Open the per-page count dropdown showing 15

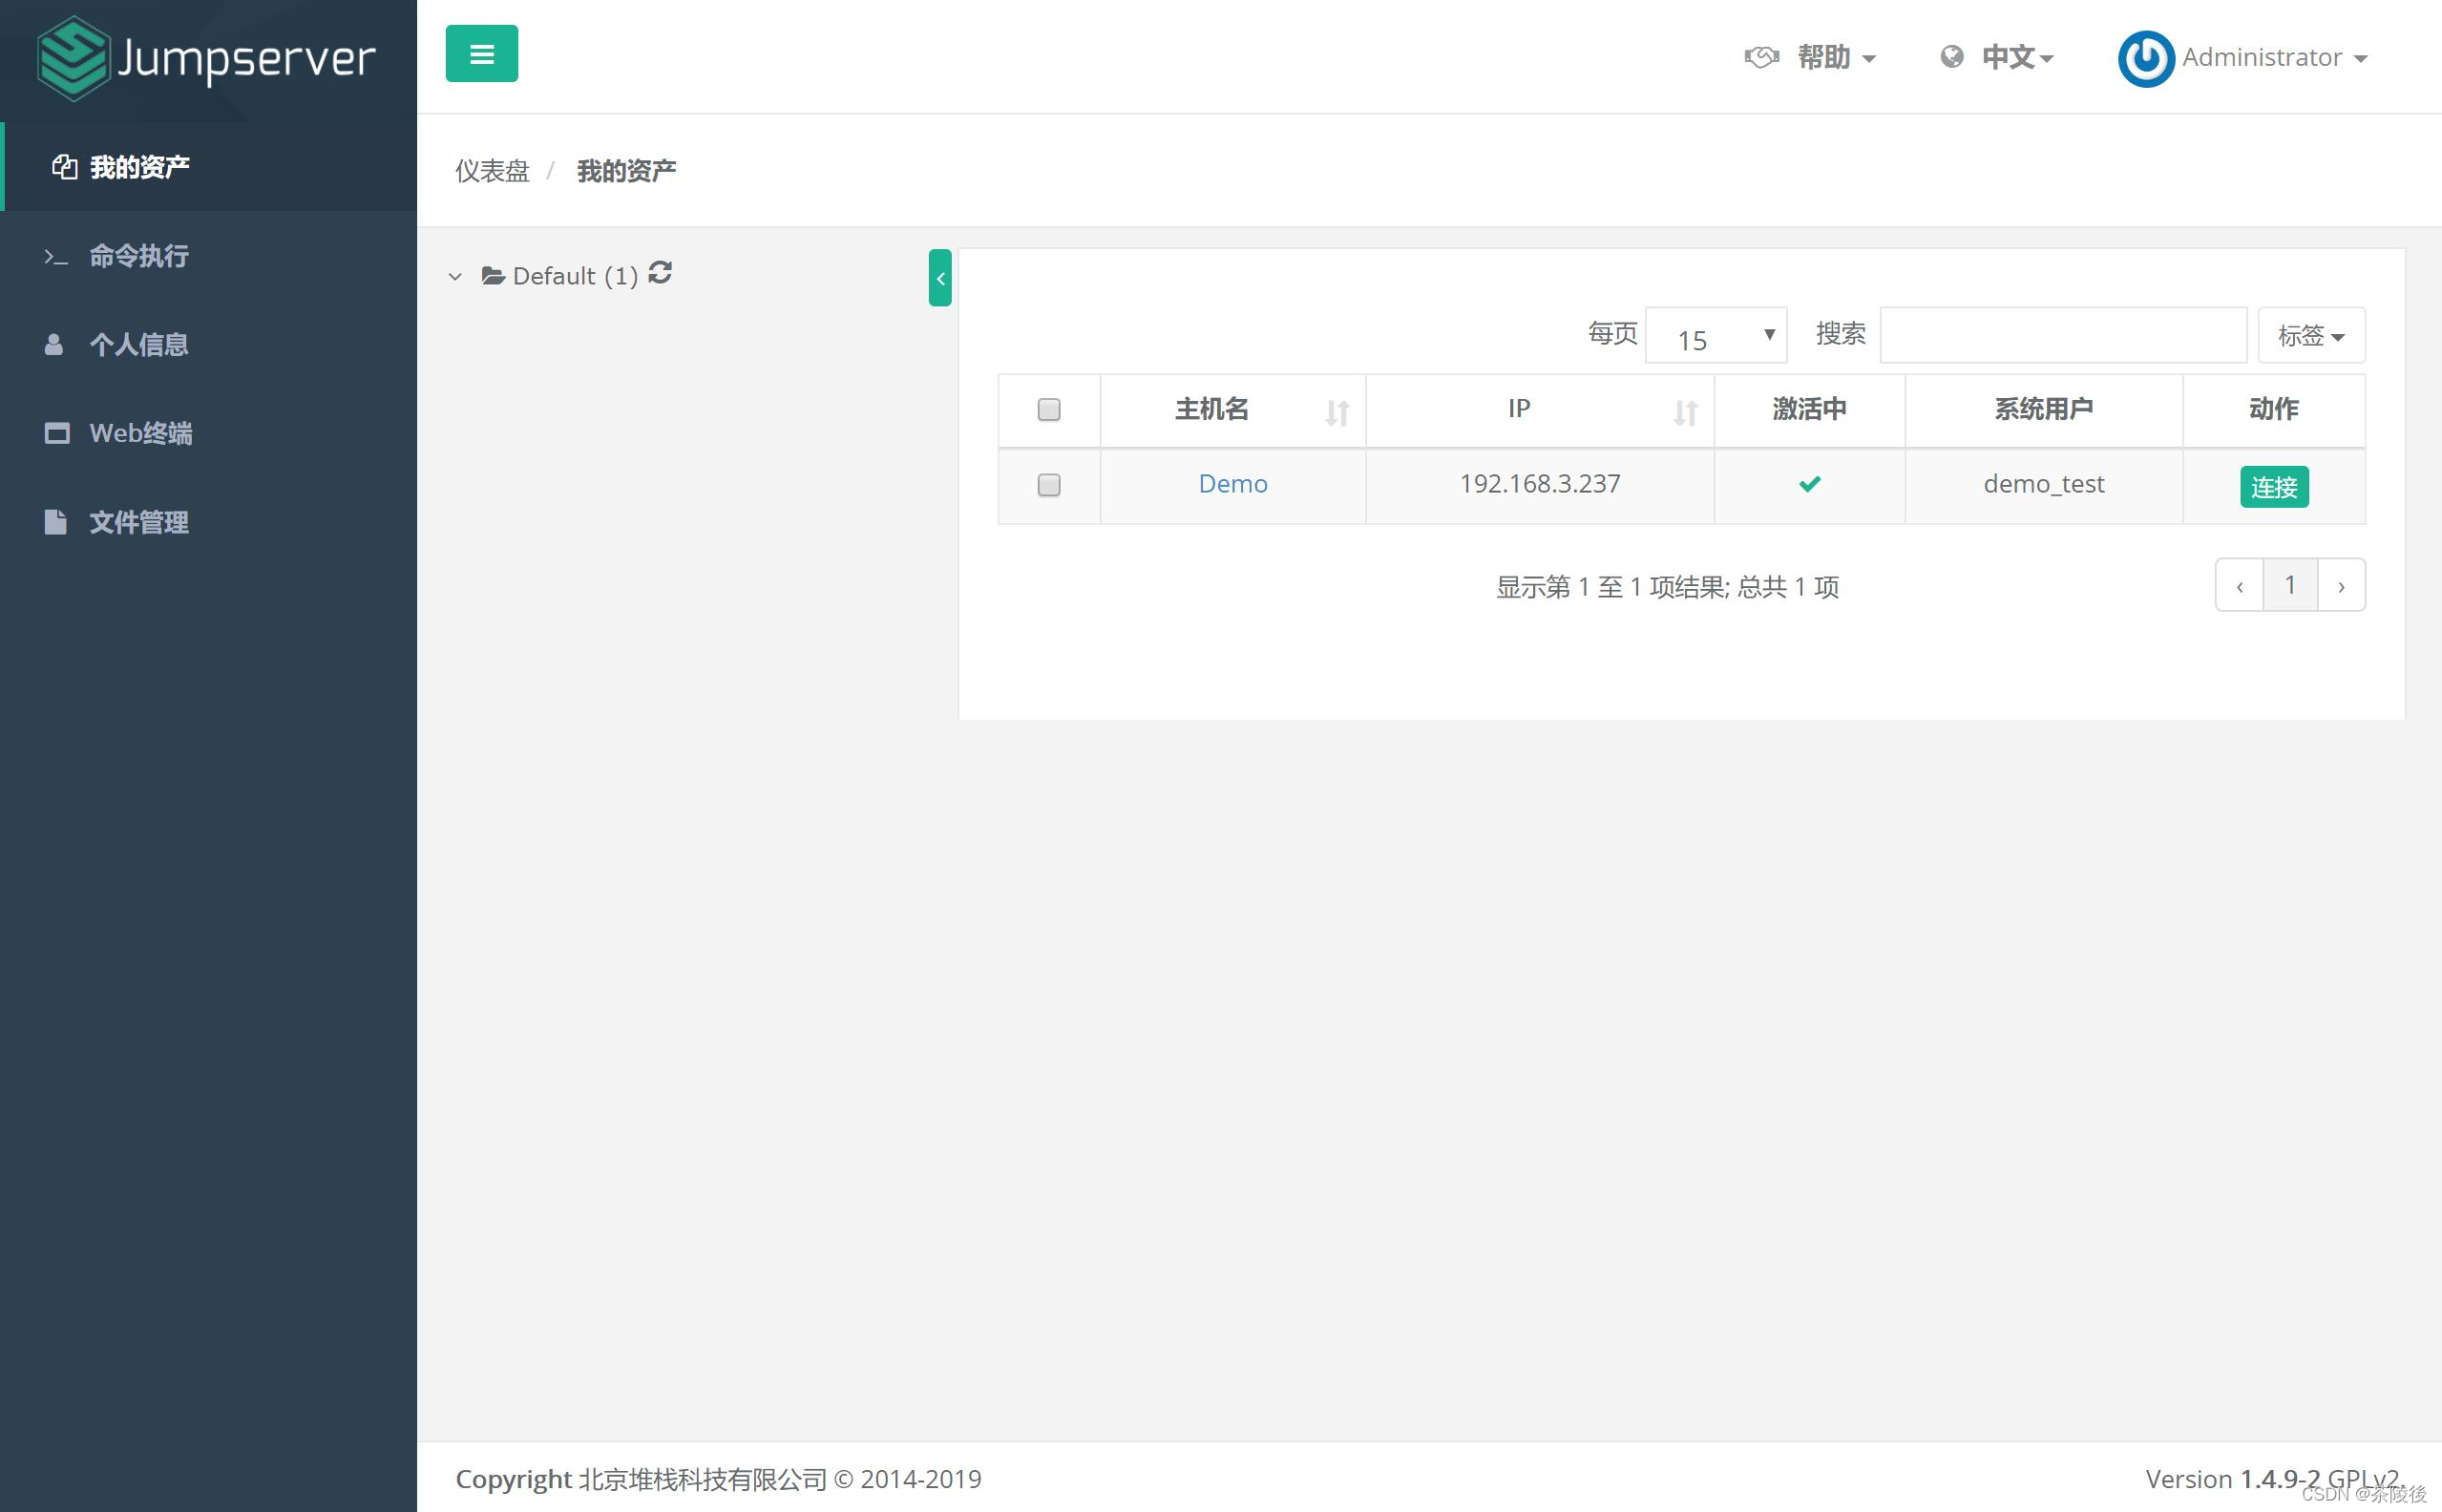(x=1715, y=338)
